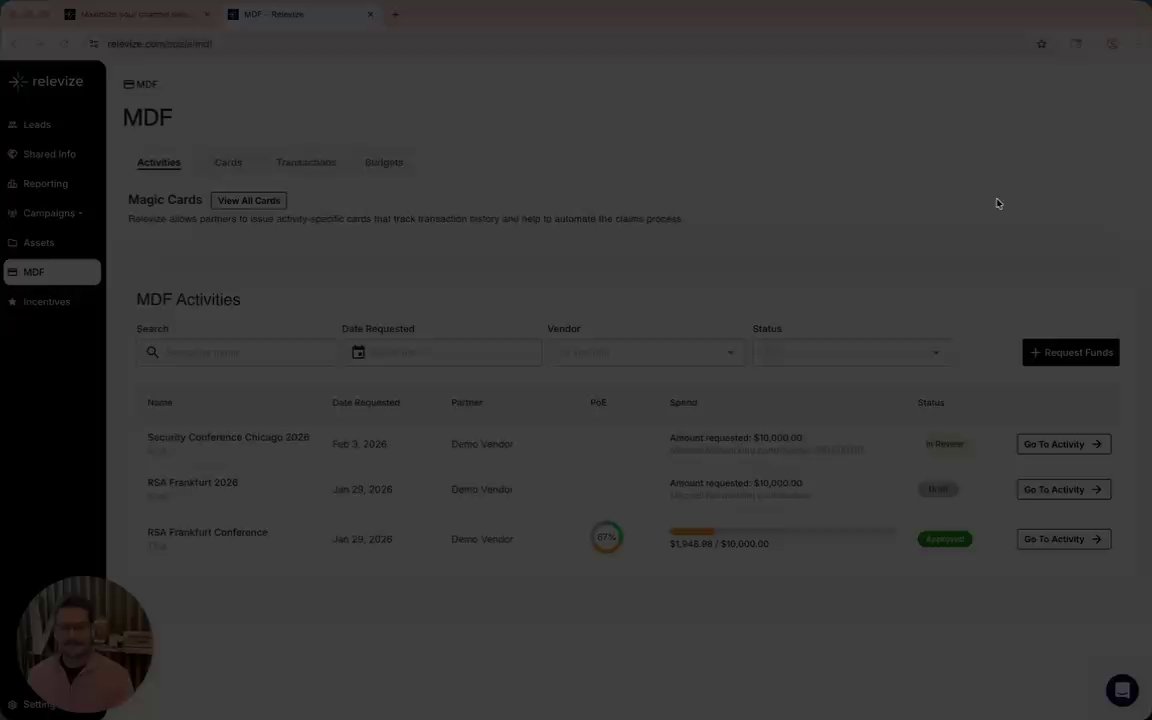Click the MDF card icon in the sidebar
The image size is (1152, 720).
(x=12, y=272)
